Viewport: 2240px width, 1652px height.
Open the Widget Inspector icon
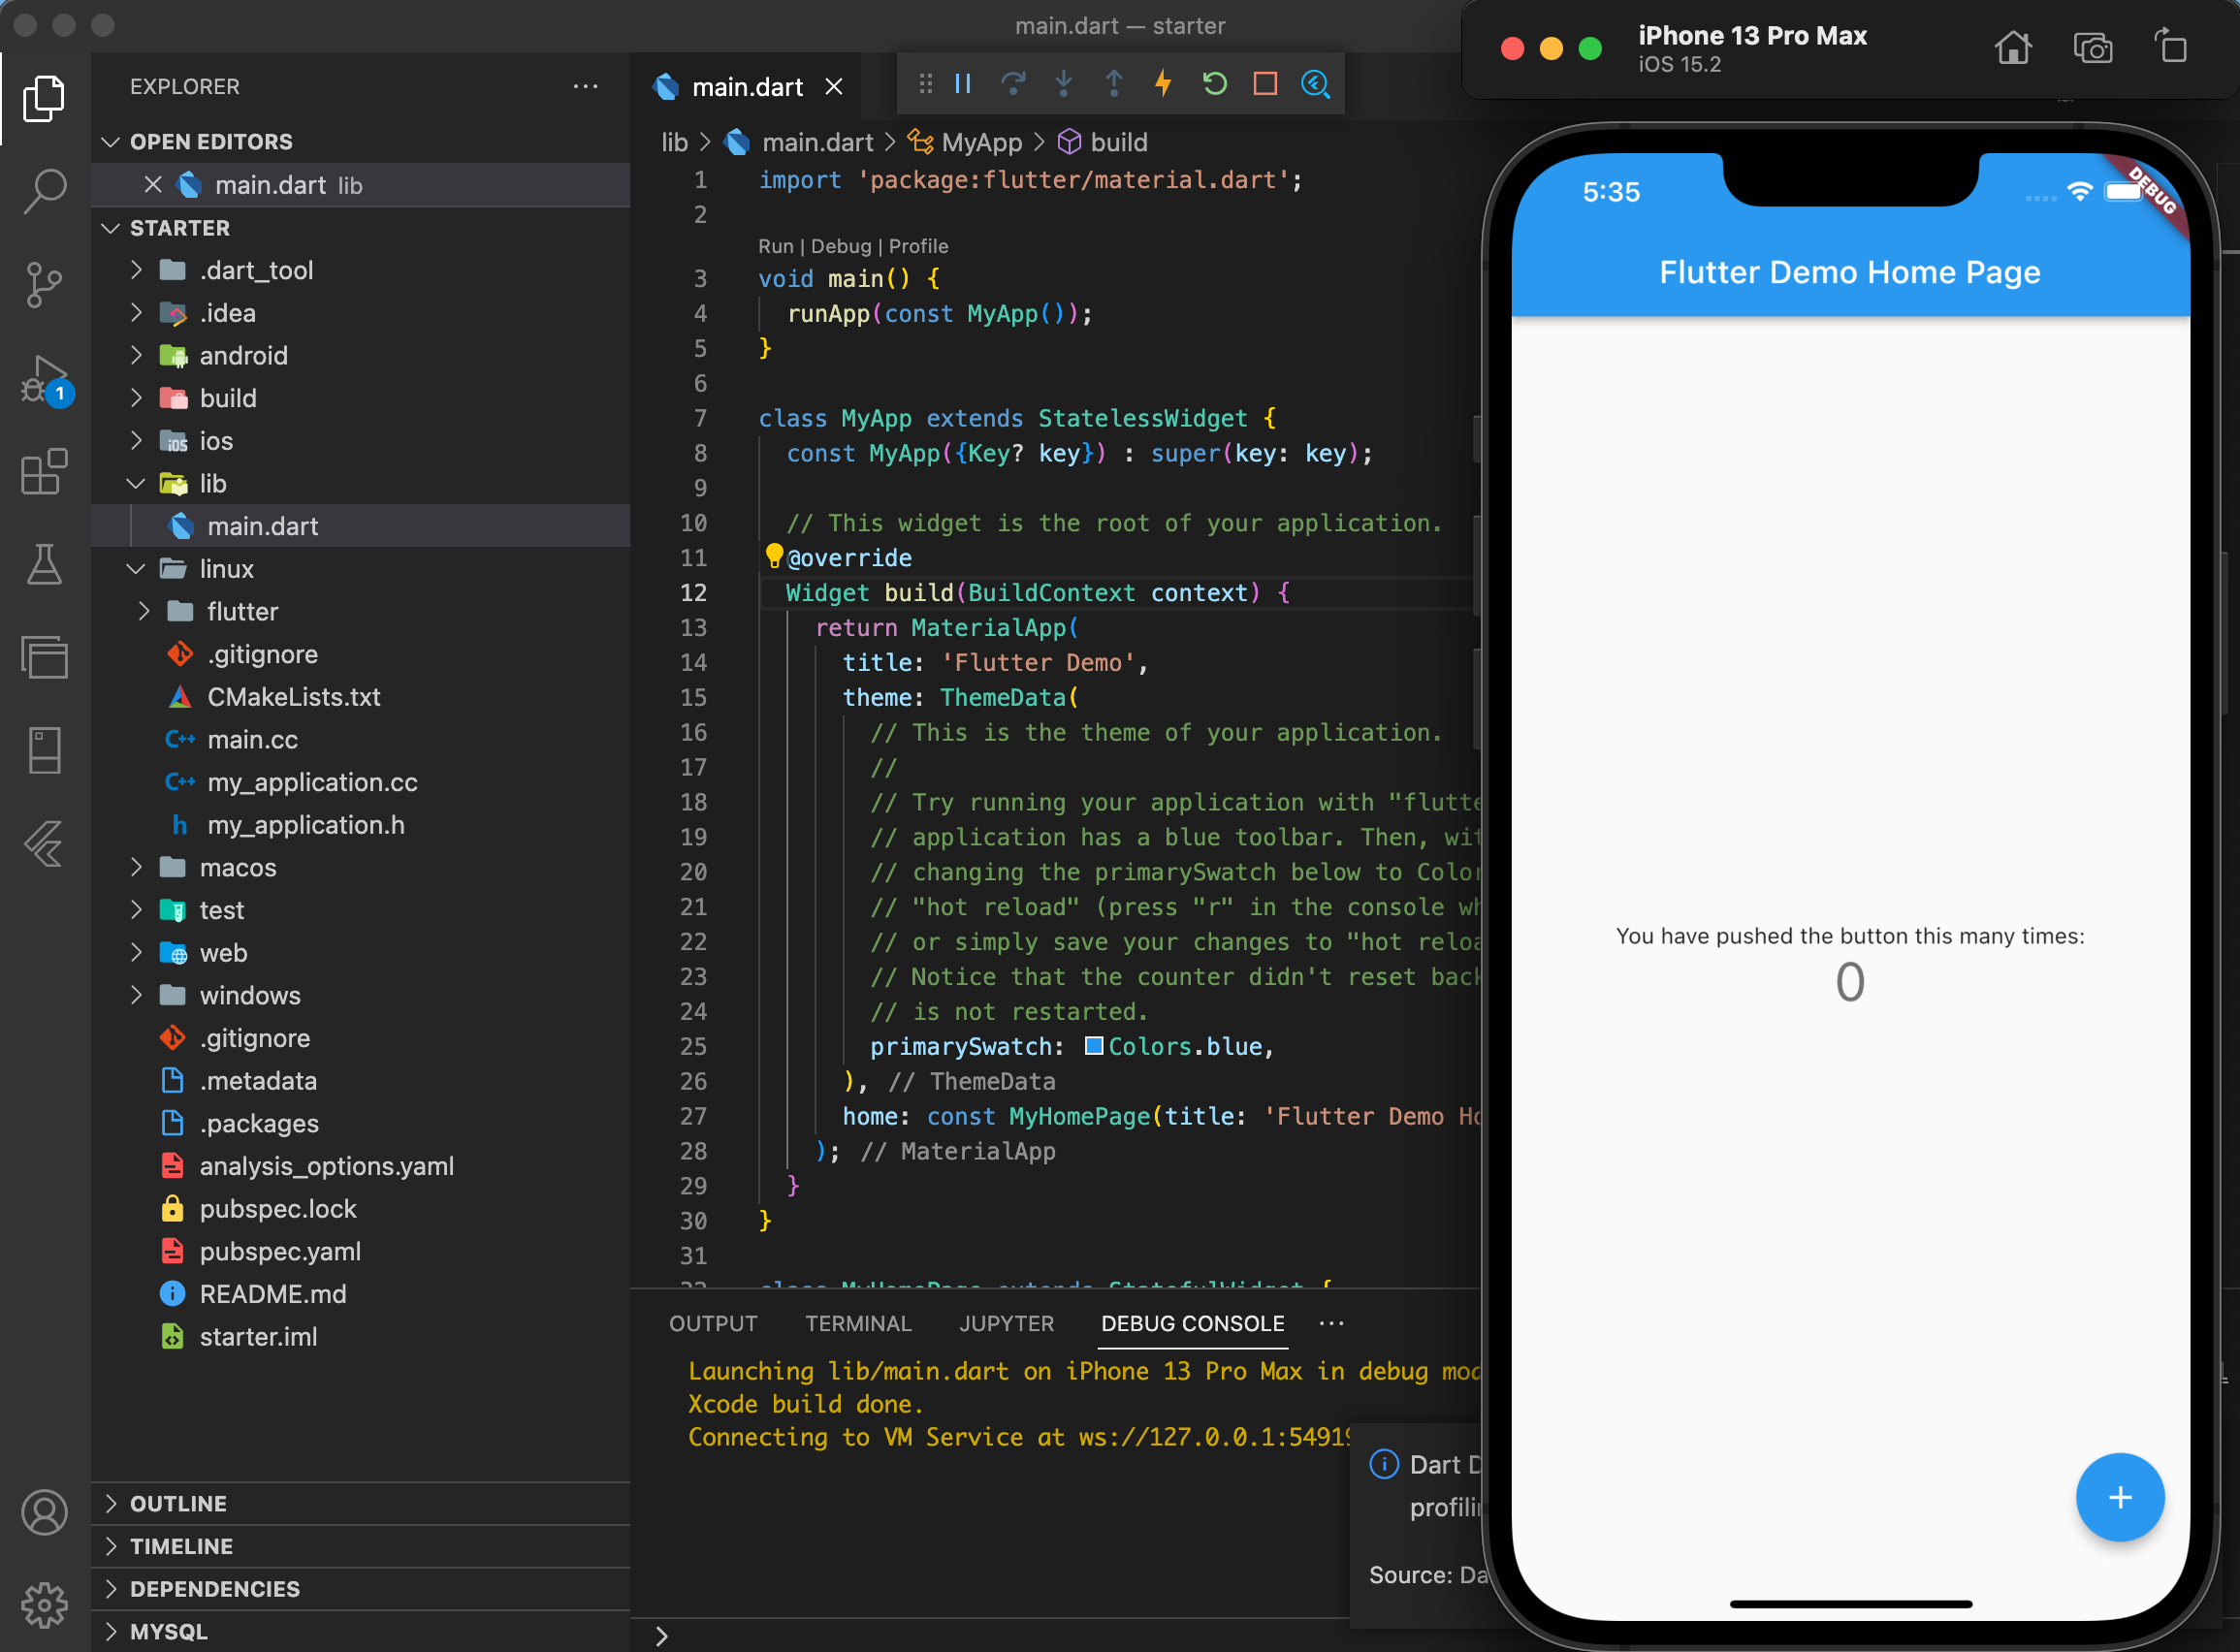[1315, 84]
